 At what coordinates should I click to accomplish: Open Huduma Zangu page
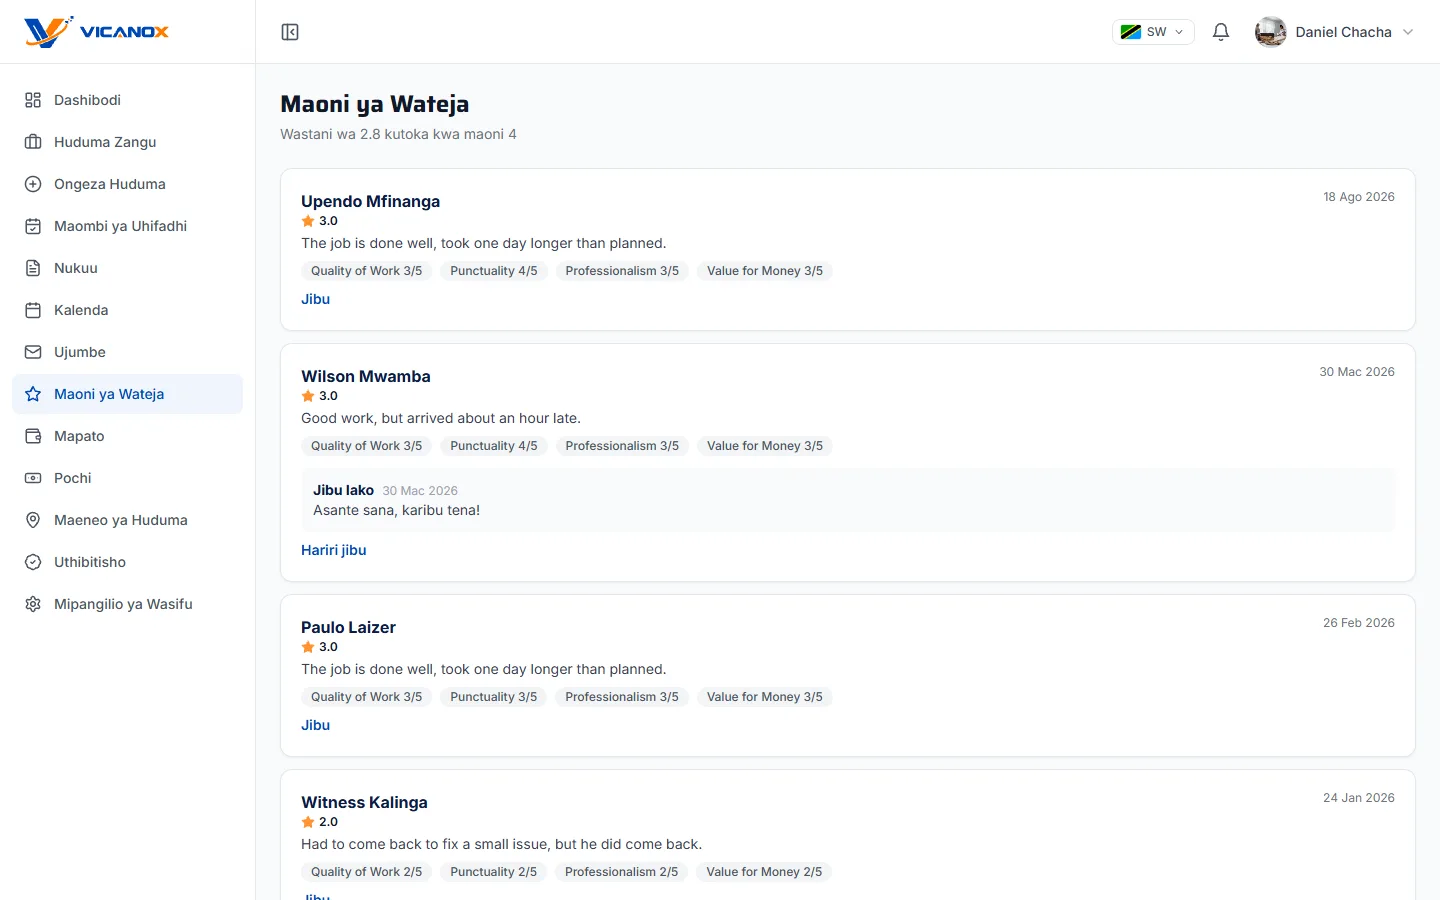127,142
